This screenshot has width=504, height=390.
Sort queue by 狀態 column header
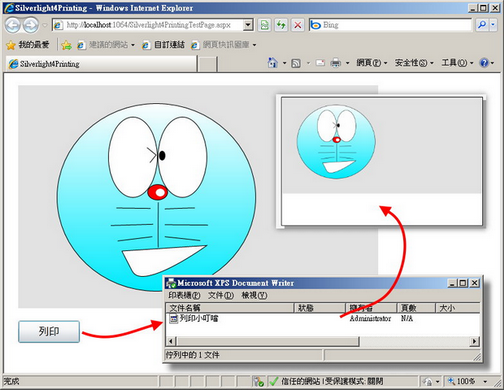pos(320,308)
